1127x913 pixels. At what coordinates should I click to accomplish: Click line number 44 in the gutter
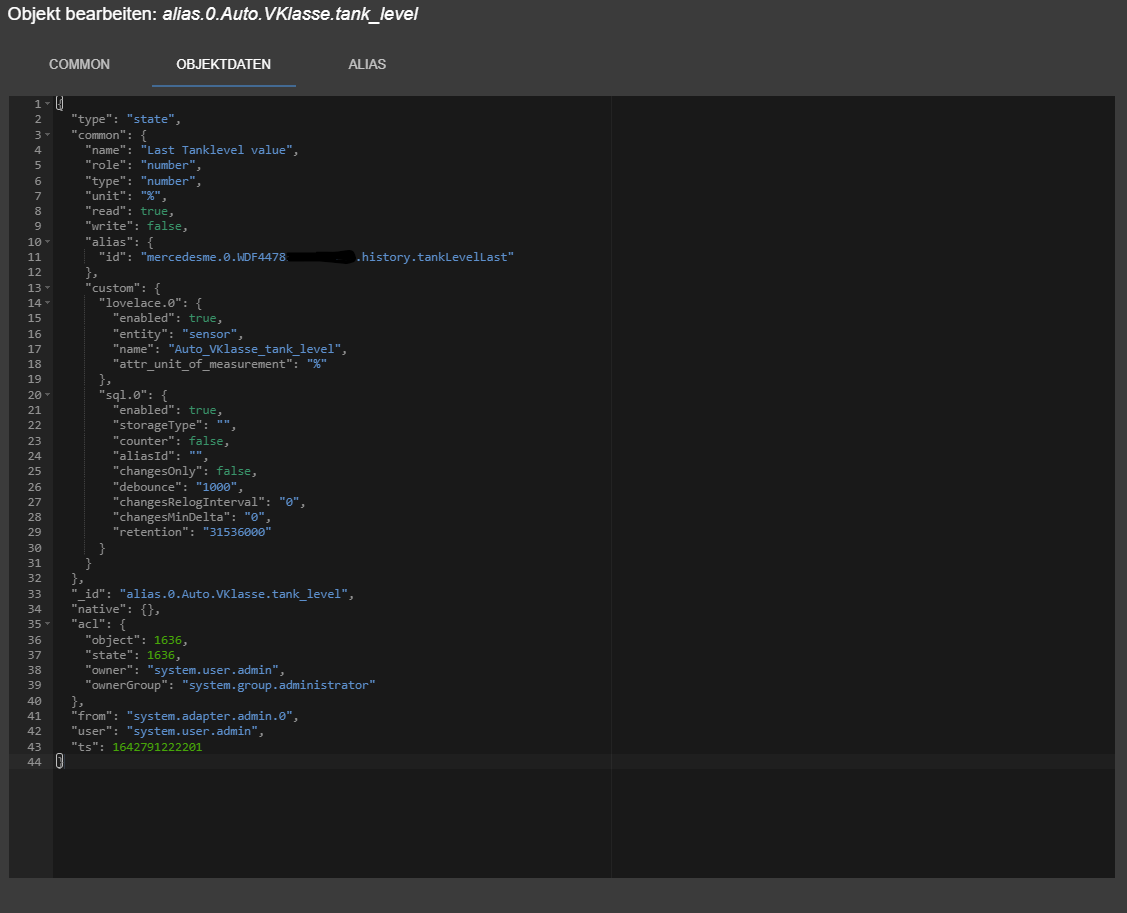pos(34,762)
